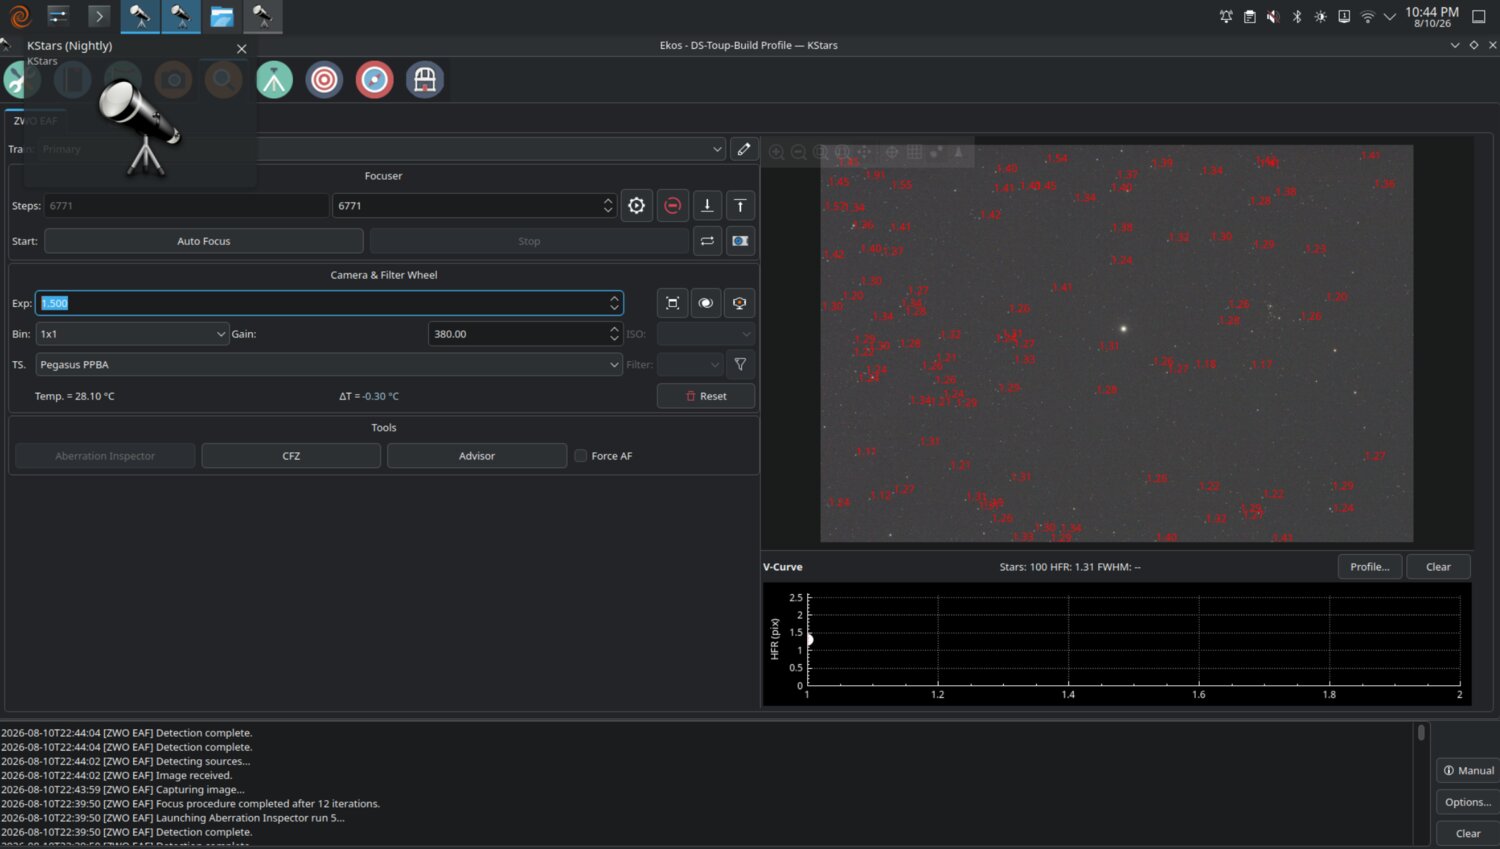Open the optical train dropdown arrow
1500x849 pixels.
[717, 150]
